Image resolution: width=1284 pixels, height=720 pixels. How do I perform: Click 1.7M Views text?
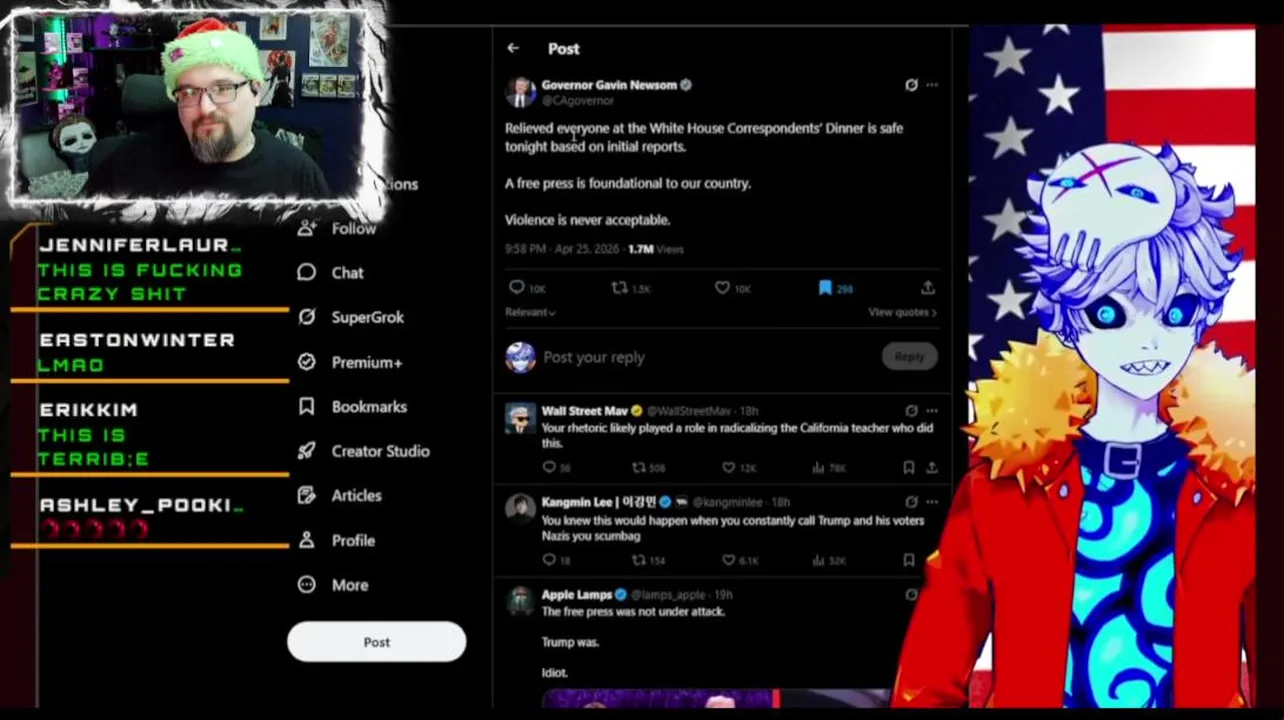(x=656, y=249)
